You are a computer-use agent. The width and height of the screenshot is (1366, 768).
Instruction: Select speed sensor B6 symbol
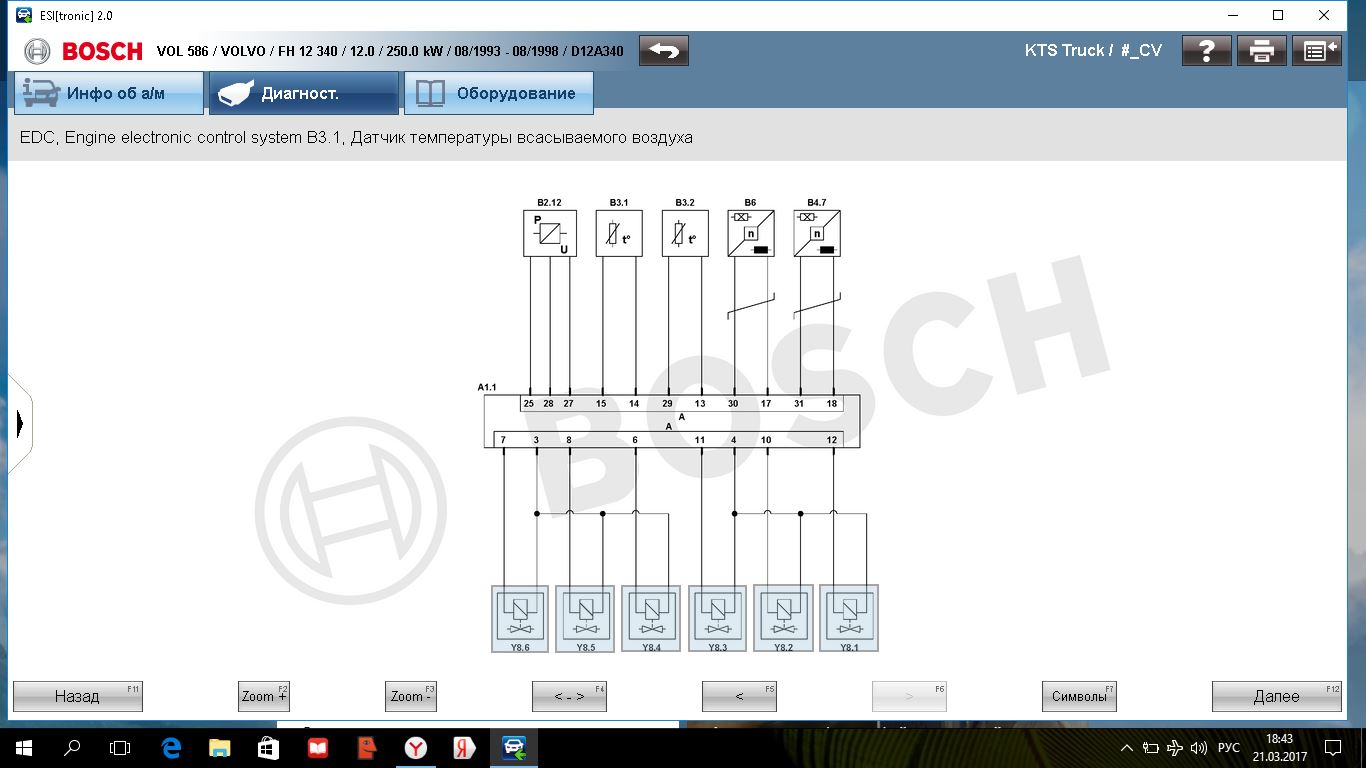click(x=751, y=233)
